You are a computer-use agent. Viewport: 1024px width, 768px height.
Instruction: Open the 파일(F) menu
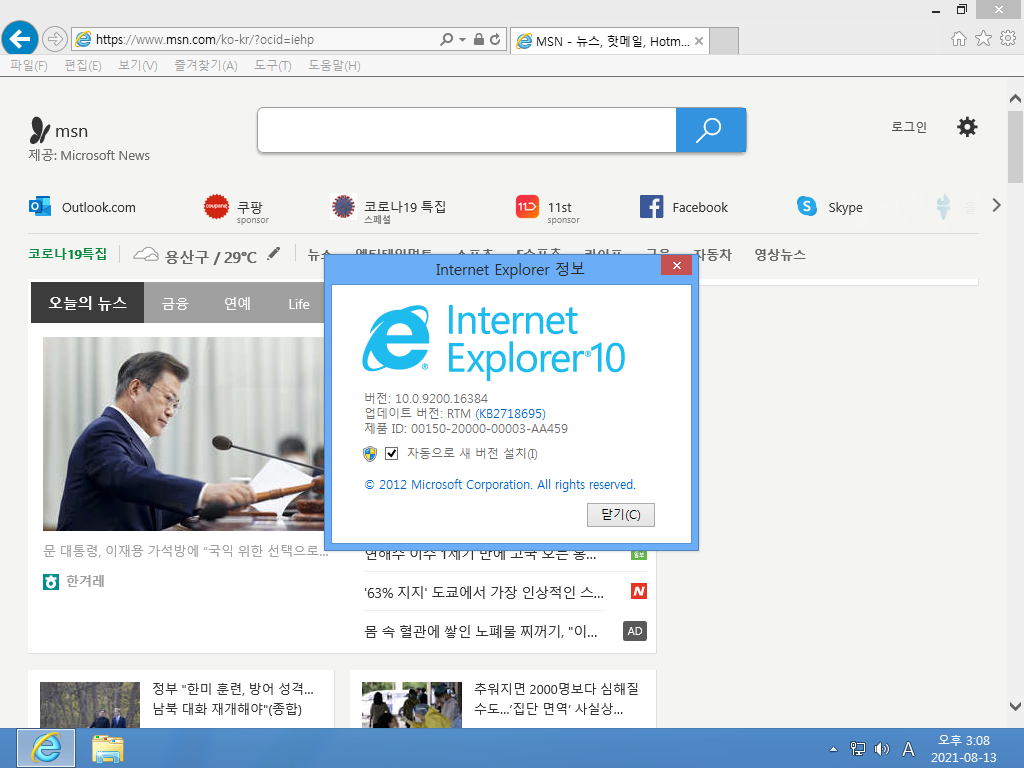pyautogui.click(x=29, y=65)
